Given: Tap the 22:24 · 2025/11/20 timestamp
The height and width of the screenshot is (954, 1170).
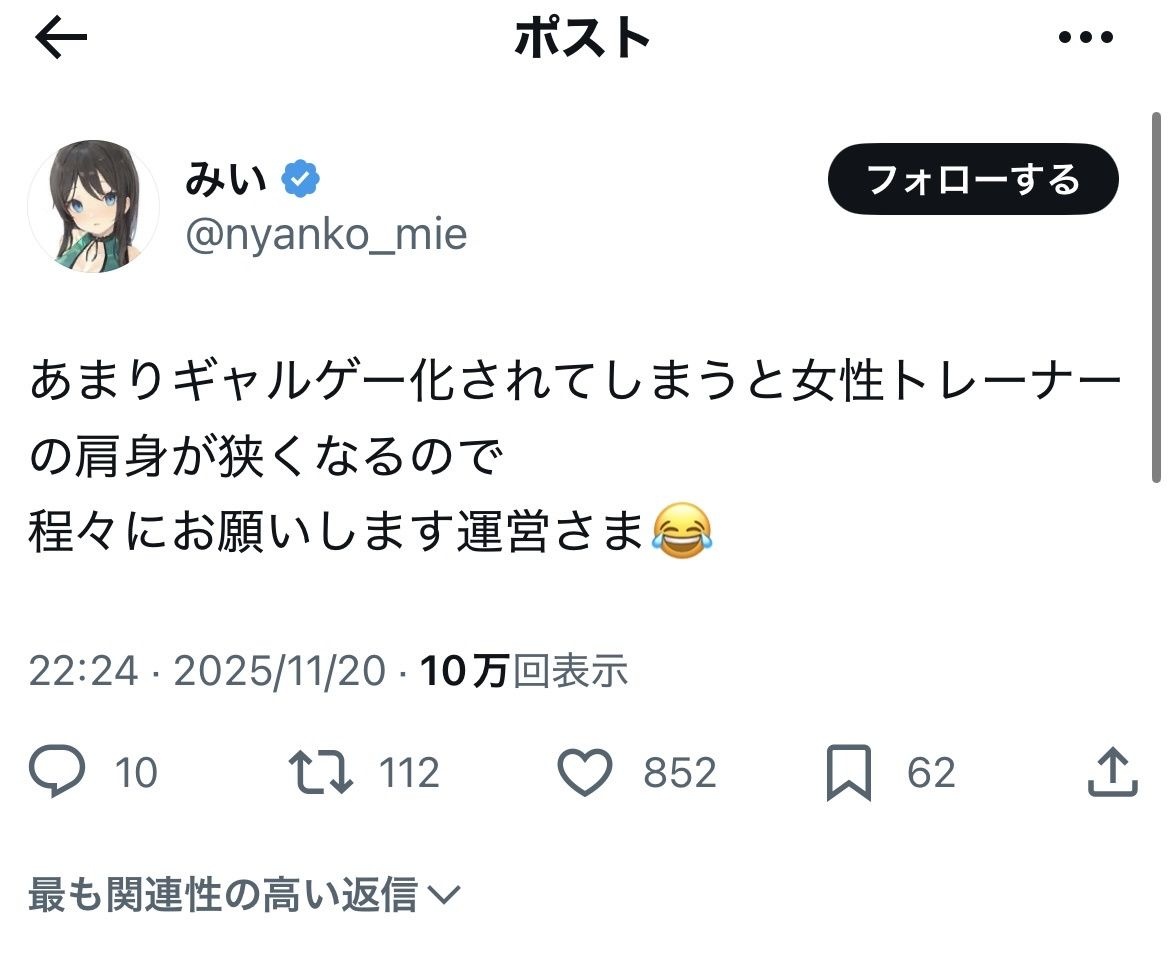Looking at the screenshot, I should 206,671.
